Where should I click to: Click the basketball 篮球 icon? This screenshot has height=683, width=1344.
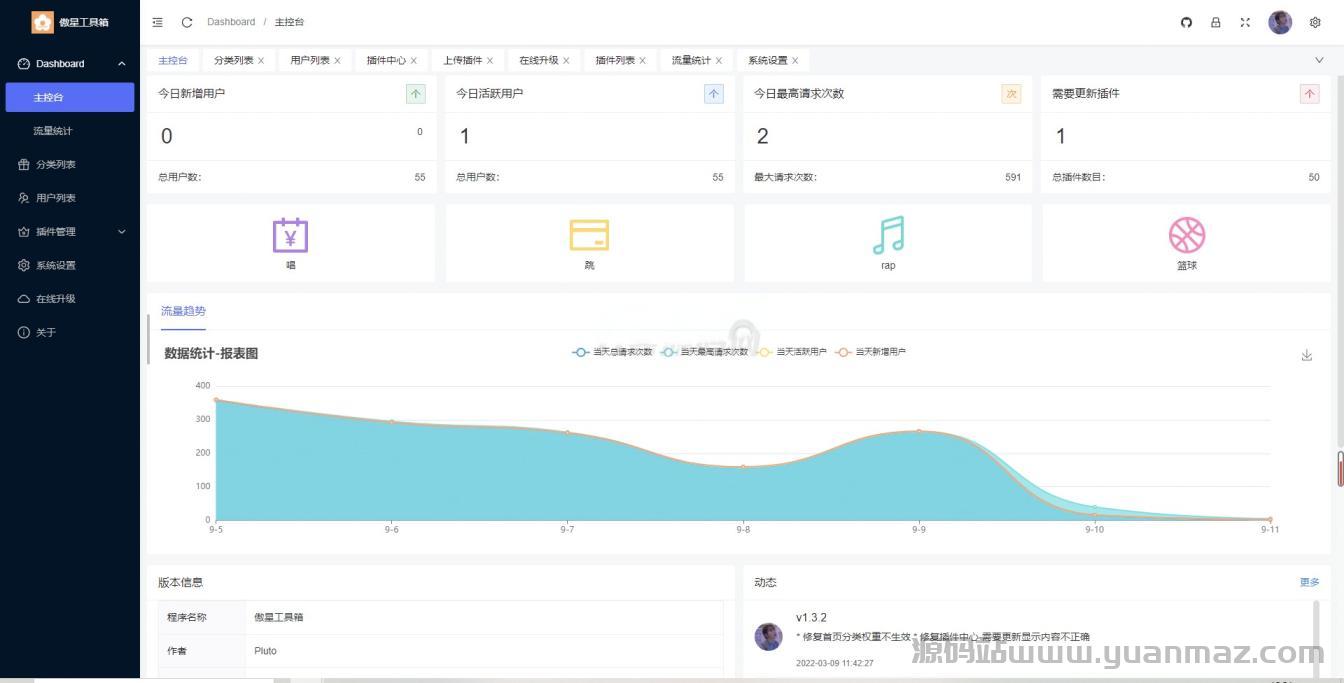(1186, 236)
